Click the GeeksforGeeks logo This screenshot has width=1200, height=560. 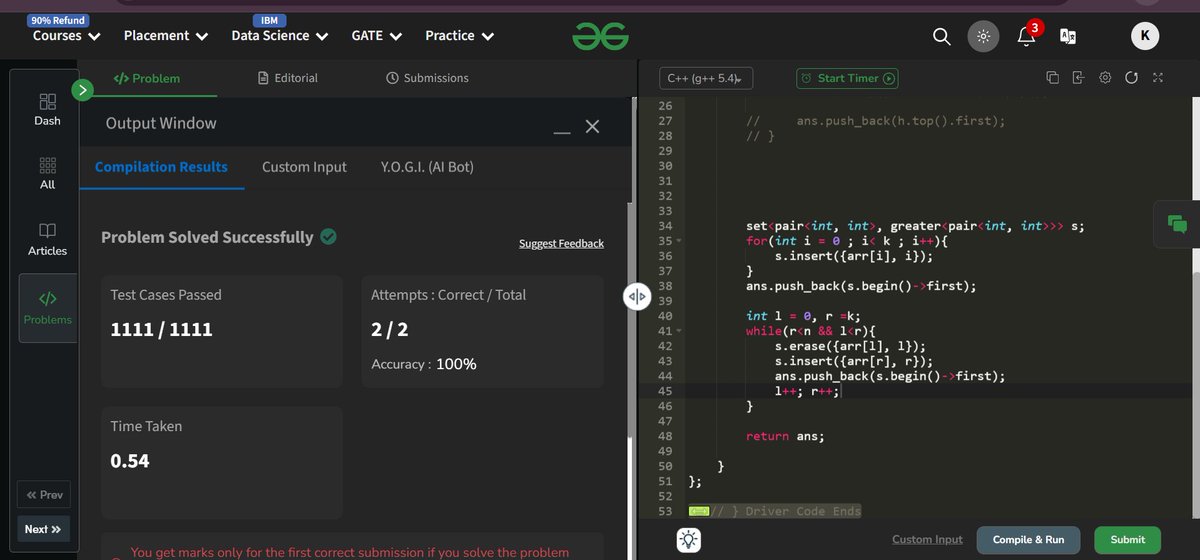600,36
